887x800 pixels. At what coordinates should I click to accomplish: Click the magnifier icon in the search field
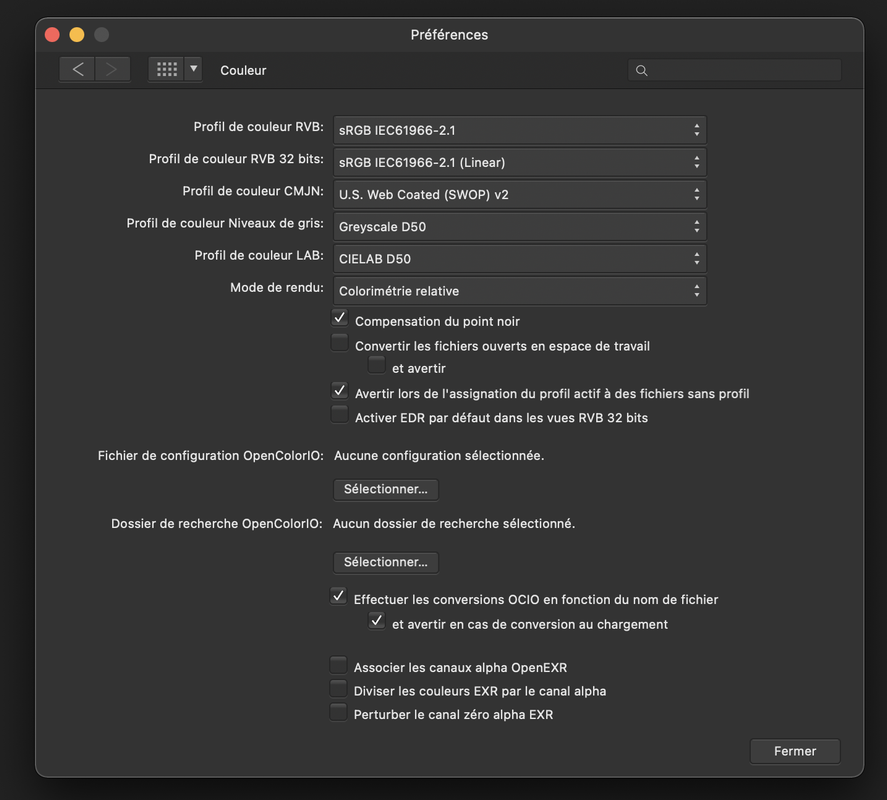tap(641, 70)
